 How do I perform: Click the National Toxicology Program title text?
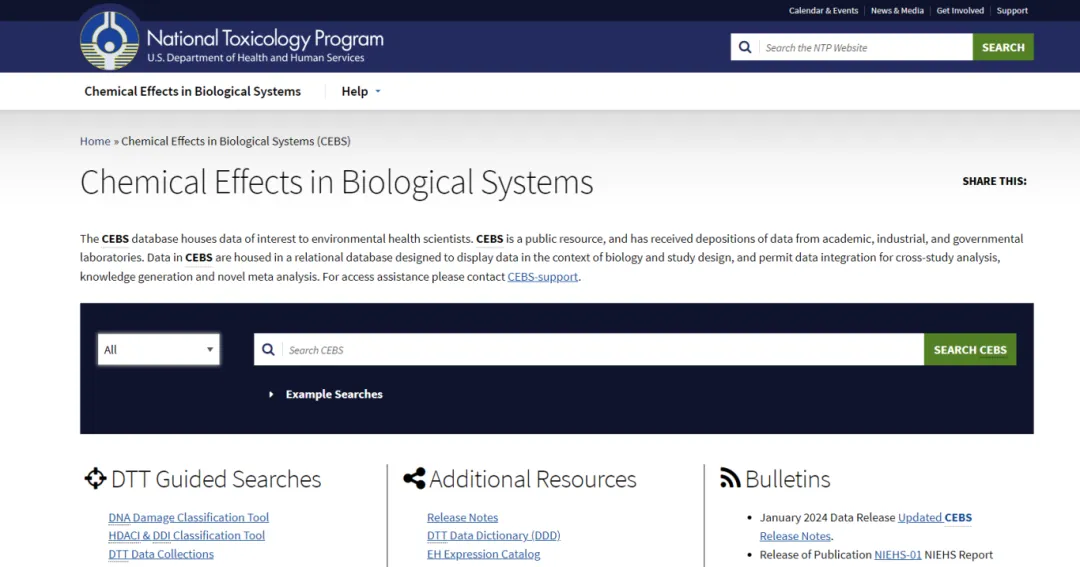click(x=265, y=39)
